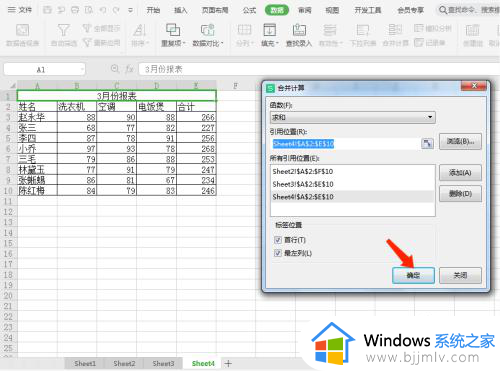Click the 全部显示 filter option

point(101,28)
